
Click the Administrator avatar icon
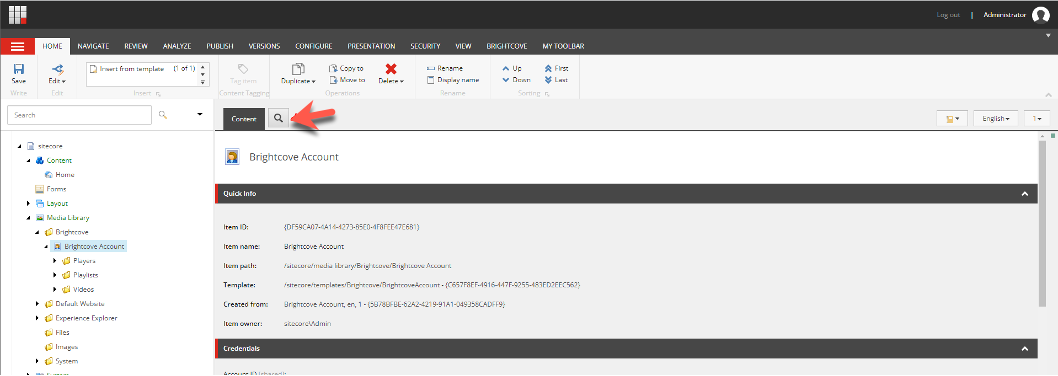[x=1041, y=15]
